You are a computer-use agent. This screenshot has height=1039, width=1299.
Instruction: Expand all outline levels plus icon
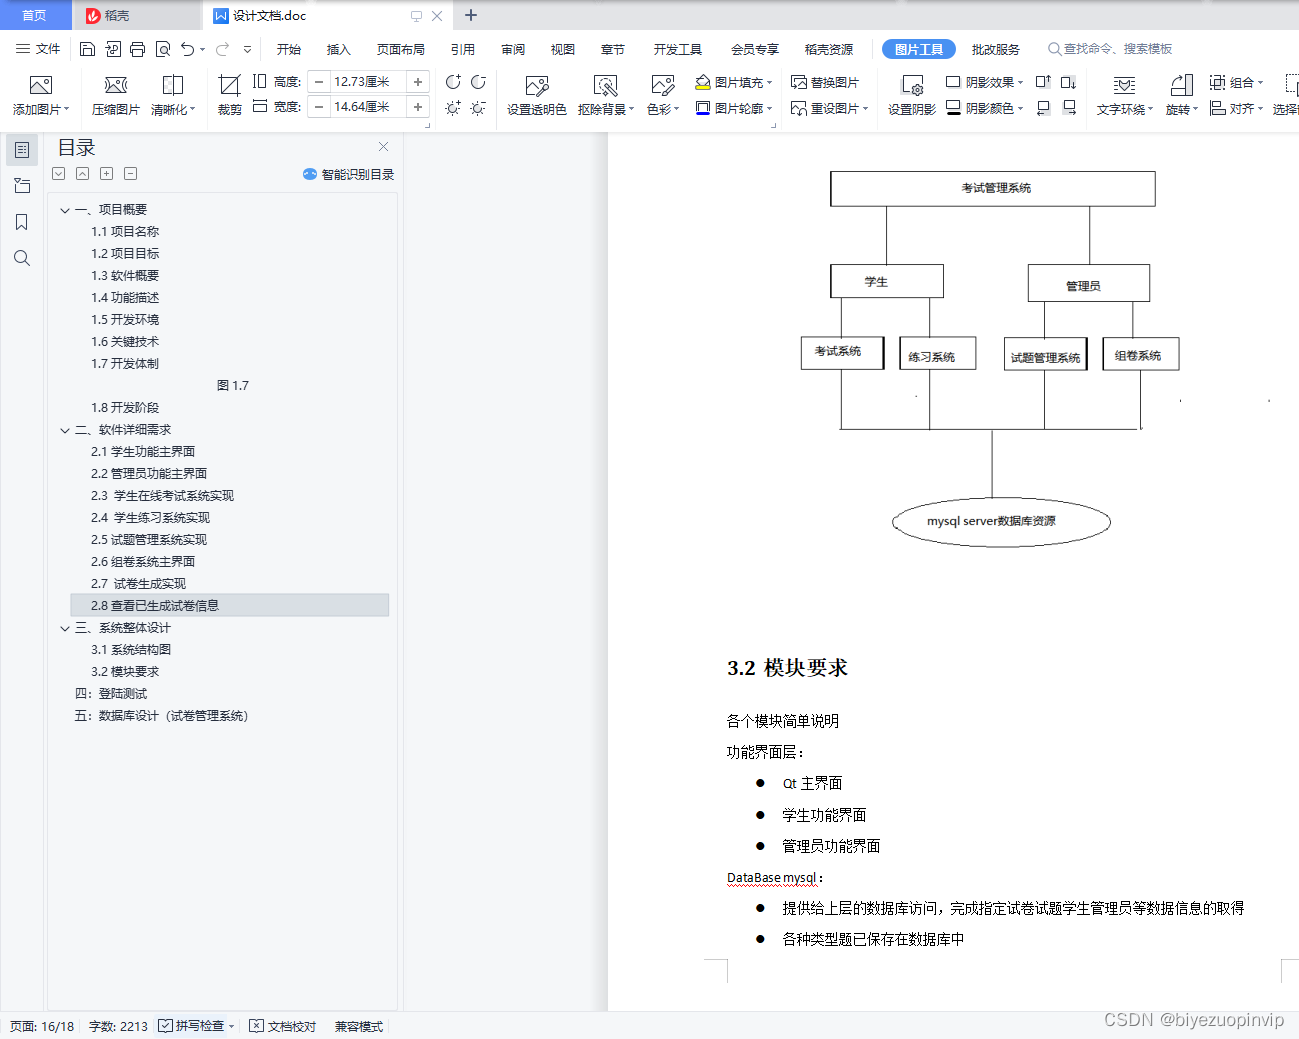point(107,174)
